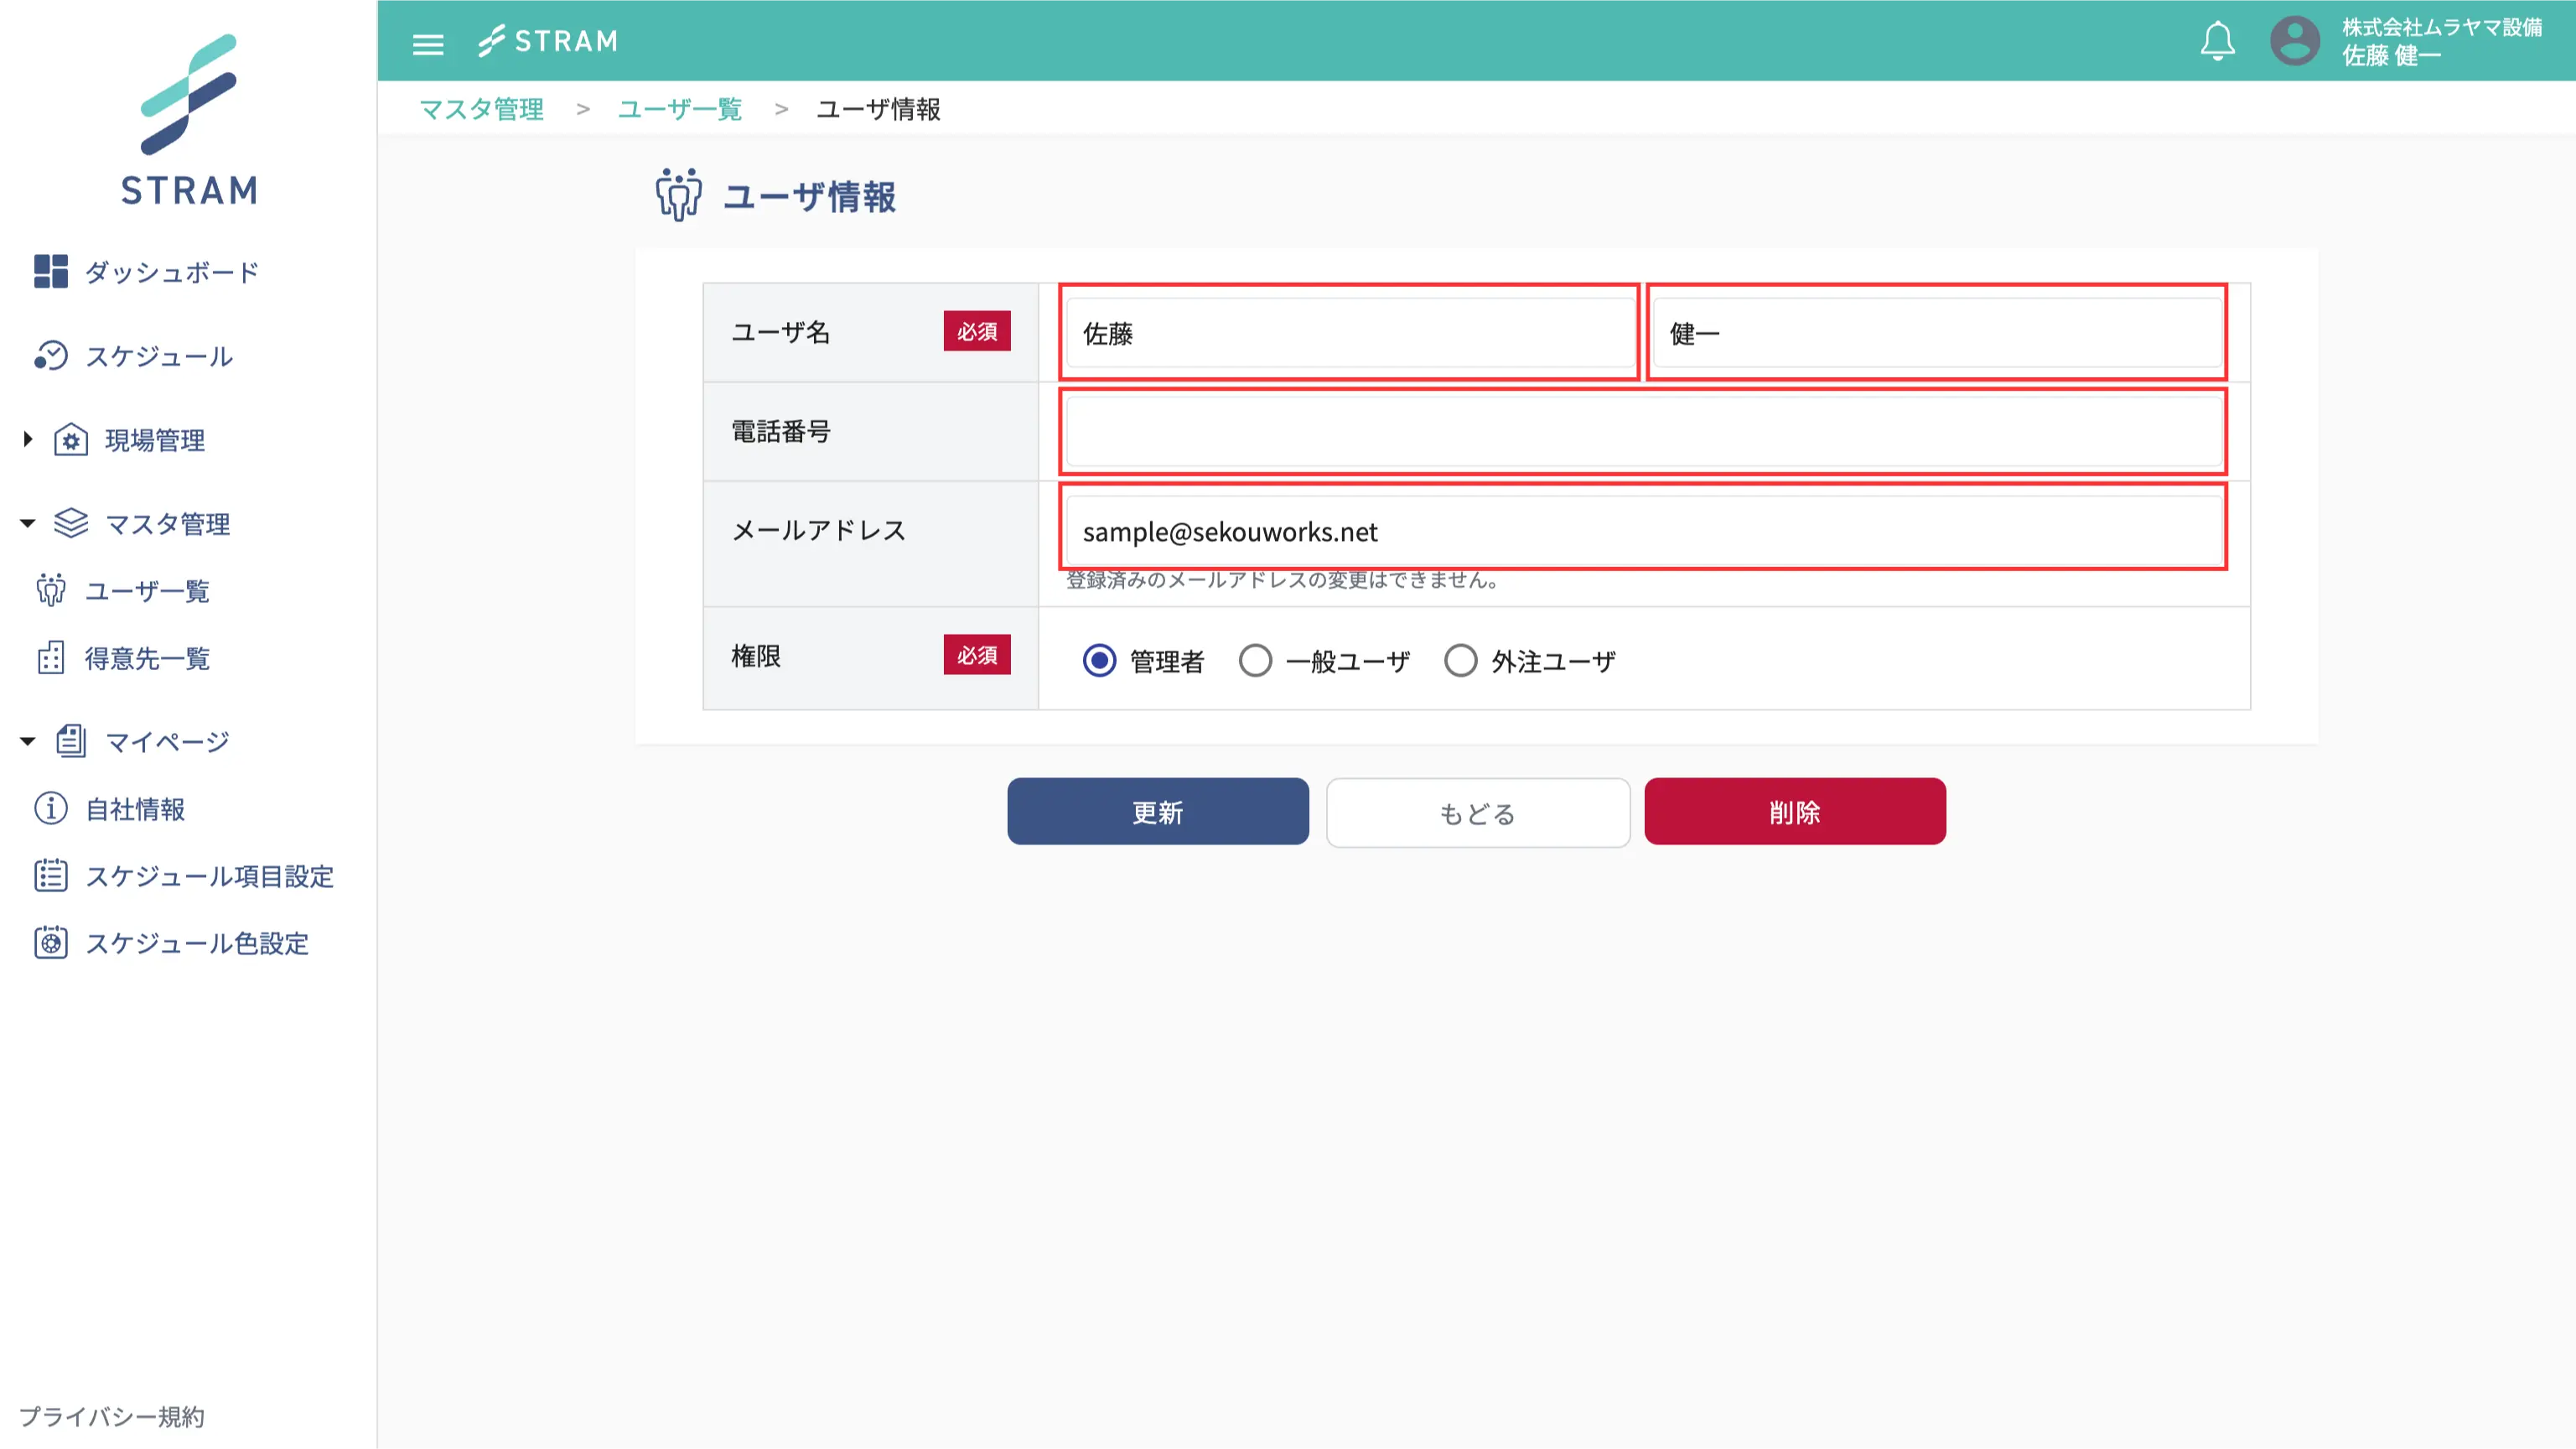Select the 一般ユーザ radio option
The image size is (2576, 1449).
[1255, 661]
